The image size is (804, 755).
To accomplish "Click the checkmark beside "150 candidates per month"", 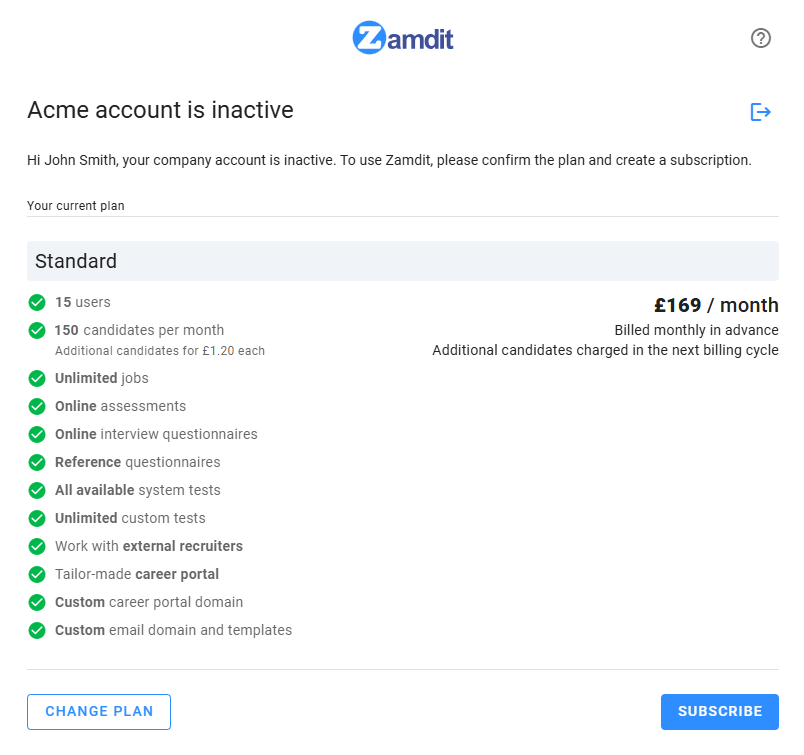I will (x=37, y=330).
